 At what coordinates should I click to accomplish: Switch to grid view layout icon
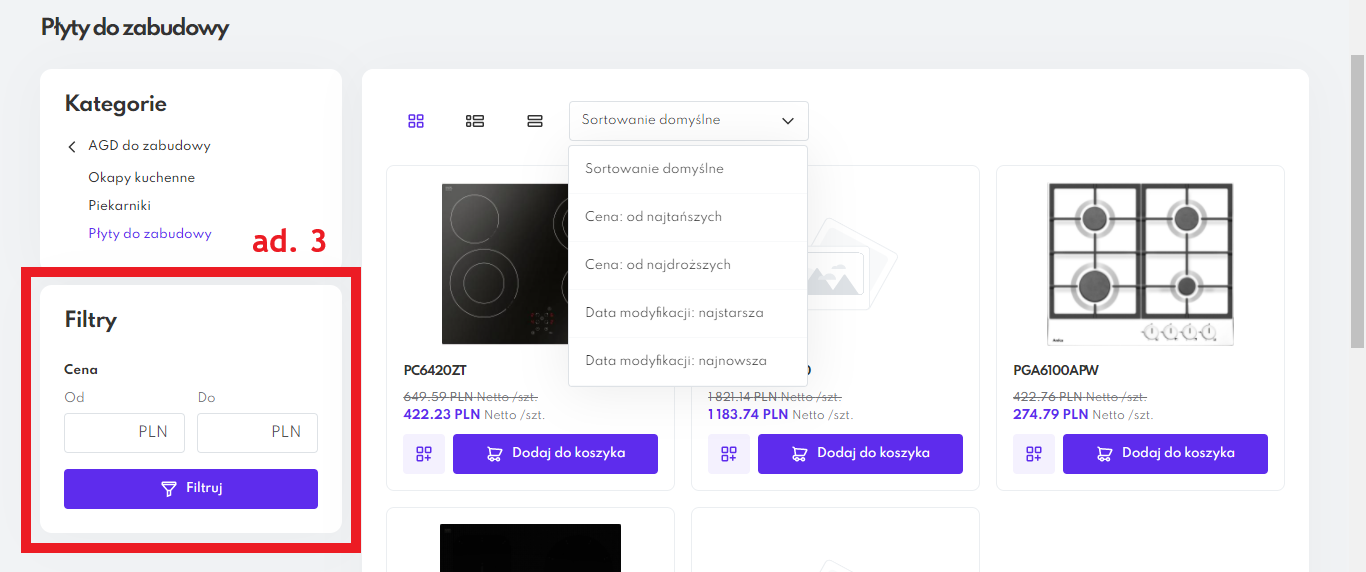416,121
